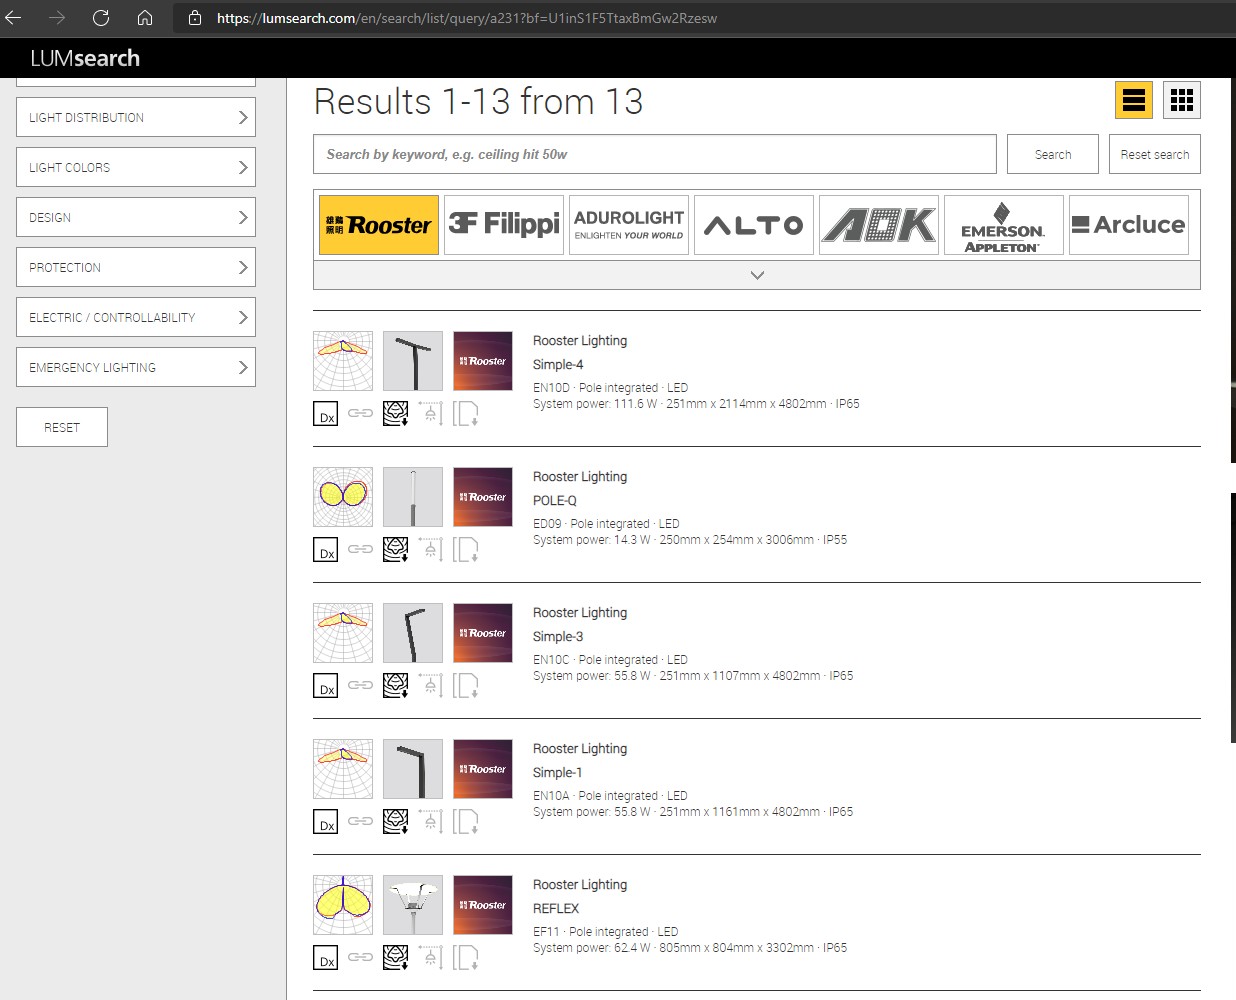Screen dimensions: 1236x1000
Task: Open Rooster brand image for Simple-1
Action: (483, 769)
